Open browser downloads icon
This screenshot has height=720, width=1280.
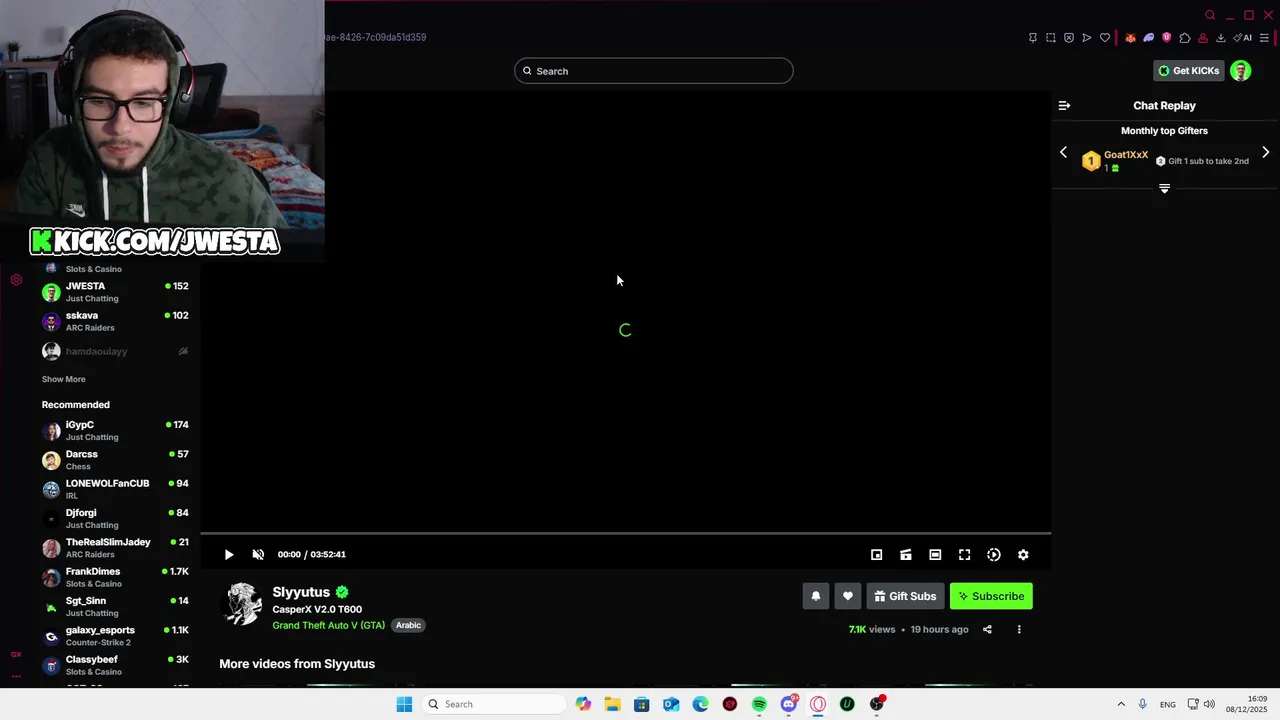coord(1221,38)
